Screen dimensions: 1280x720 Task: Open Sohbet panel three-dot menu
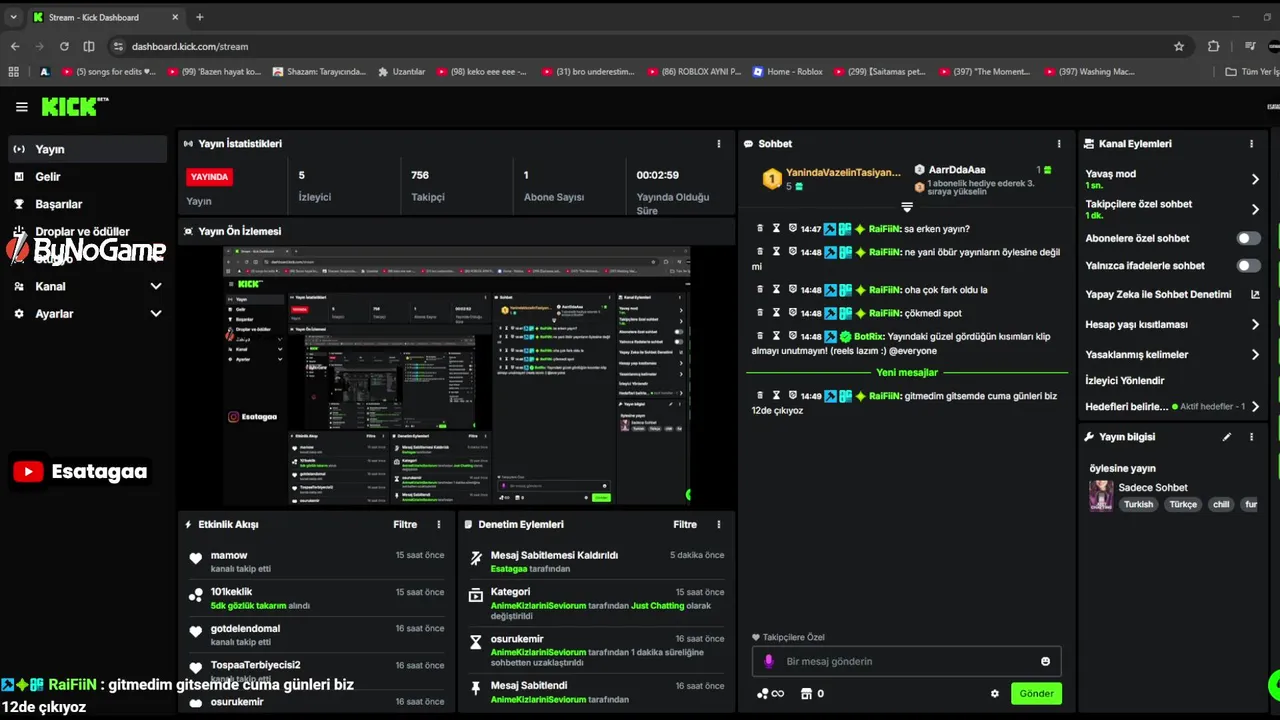coord(1059,144)
